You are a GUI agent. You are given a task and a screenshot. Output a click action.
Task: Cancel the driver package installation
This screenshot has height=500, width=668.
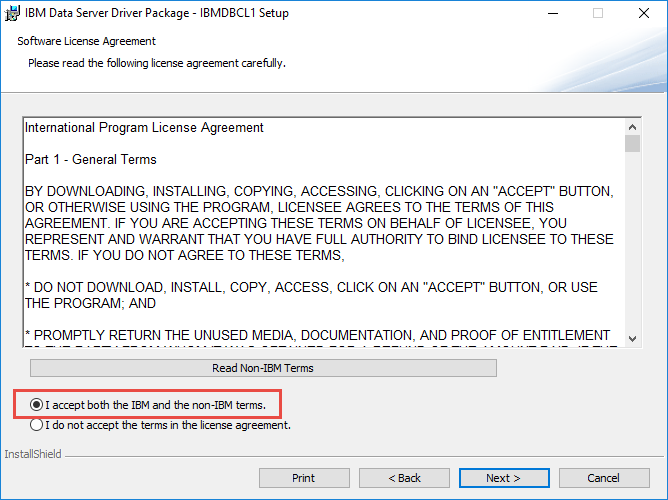point(604,478)
